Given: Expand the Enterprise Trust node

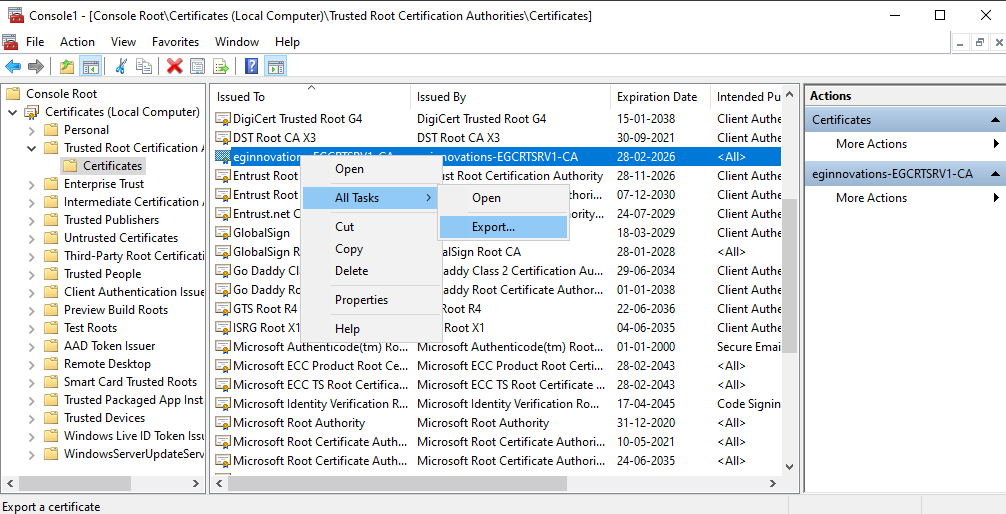Looking at the screenshot, I should coord(32,184).
